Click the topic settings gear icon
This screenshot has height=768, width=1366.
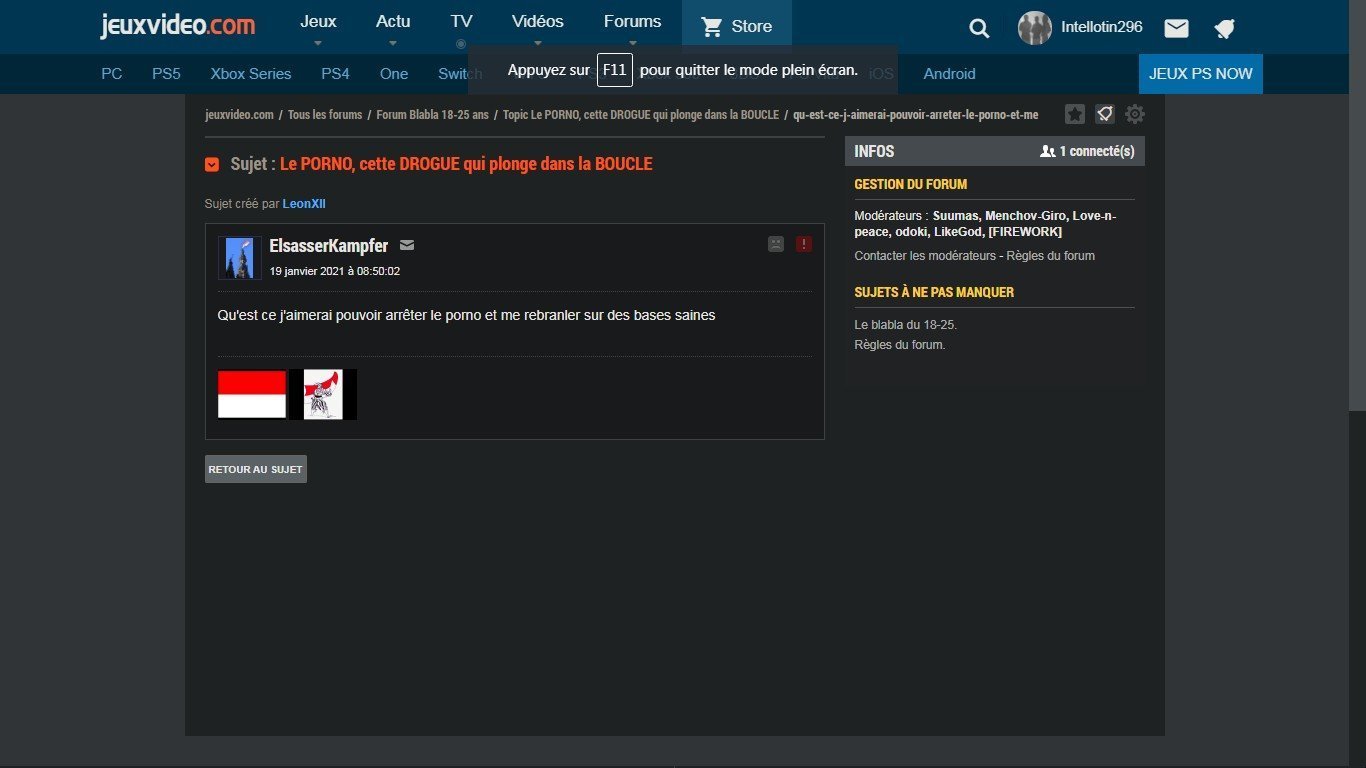(x=1135, y=114)
